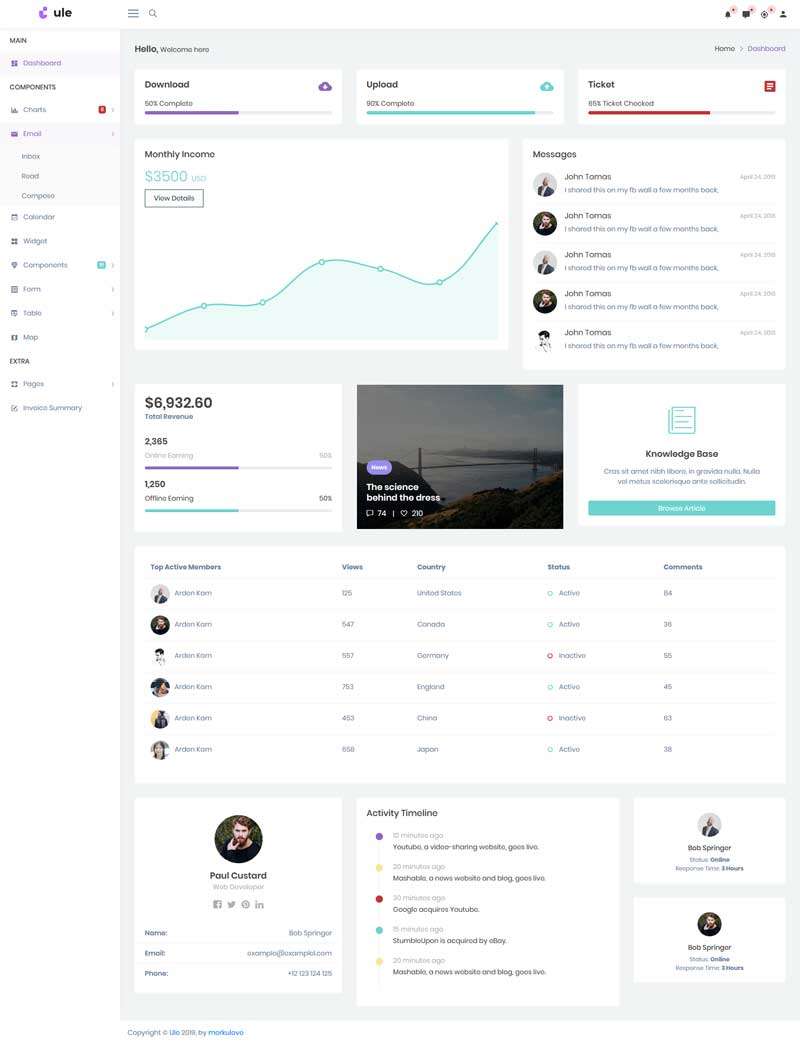Click the red Ticket icon
This screenshot has height=1045, width=800.
tap(769, 86)
